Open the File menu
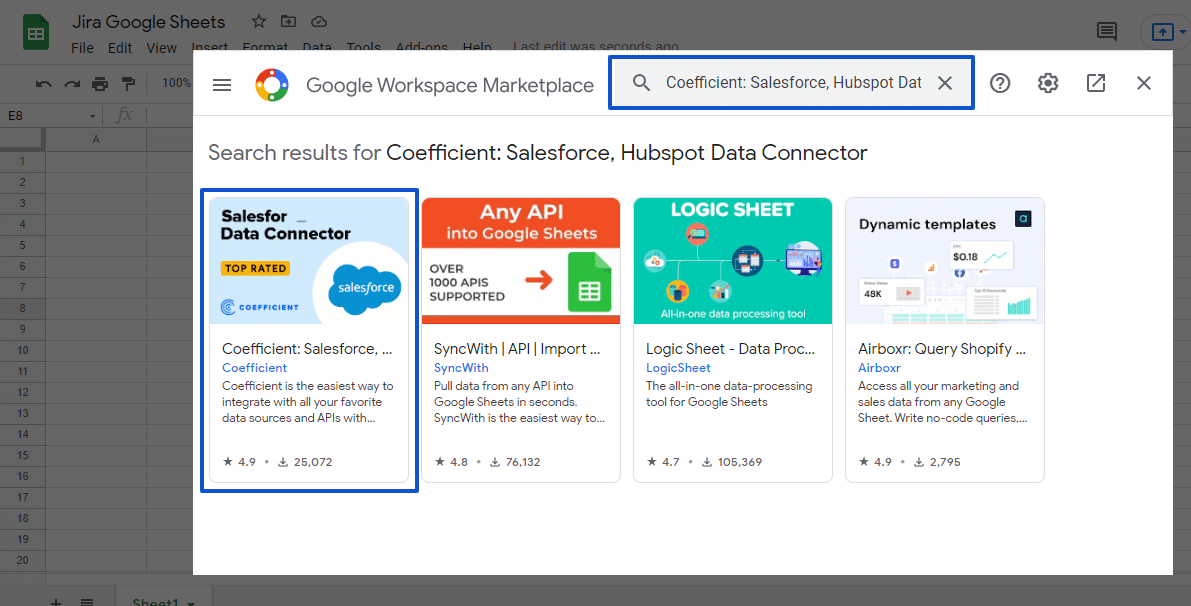The image size is (1191, 606). 82,48
